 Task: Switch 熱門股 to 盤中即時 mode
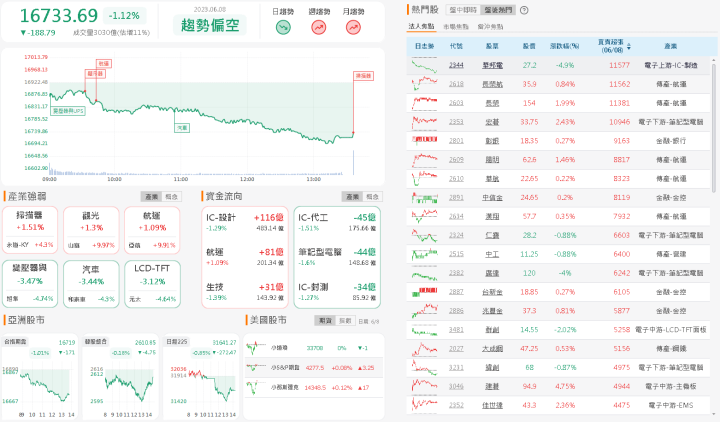pos(463,10)
